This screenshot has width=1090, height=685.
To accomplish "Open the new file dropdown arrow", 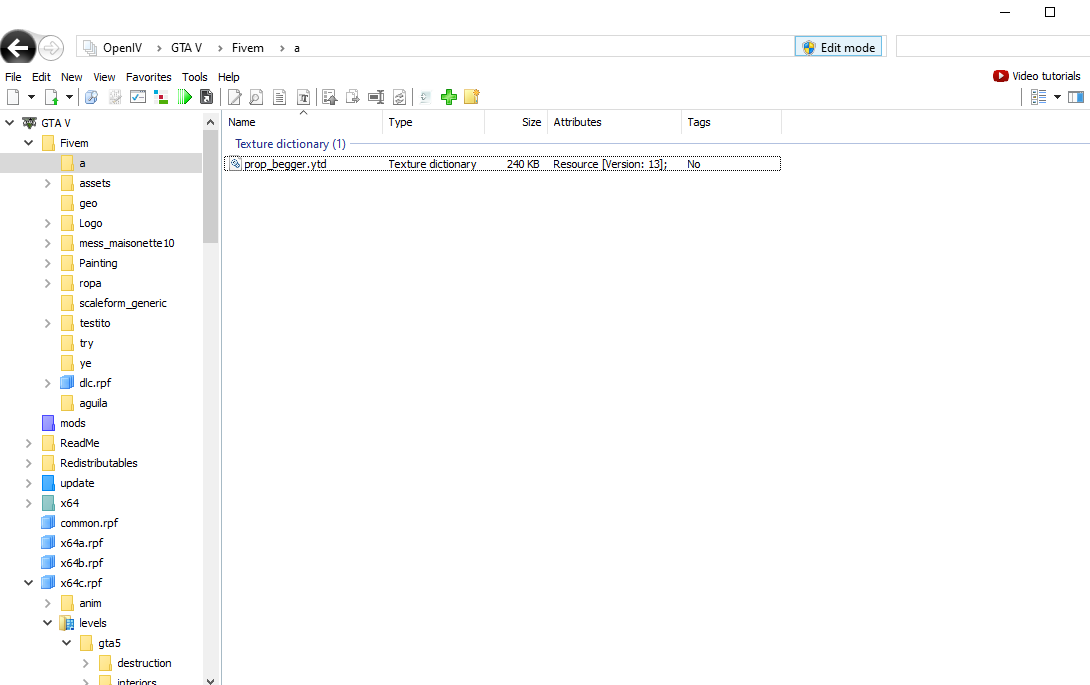I will coord(31,97).
